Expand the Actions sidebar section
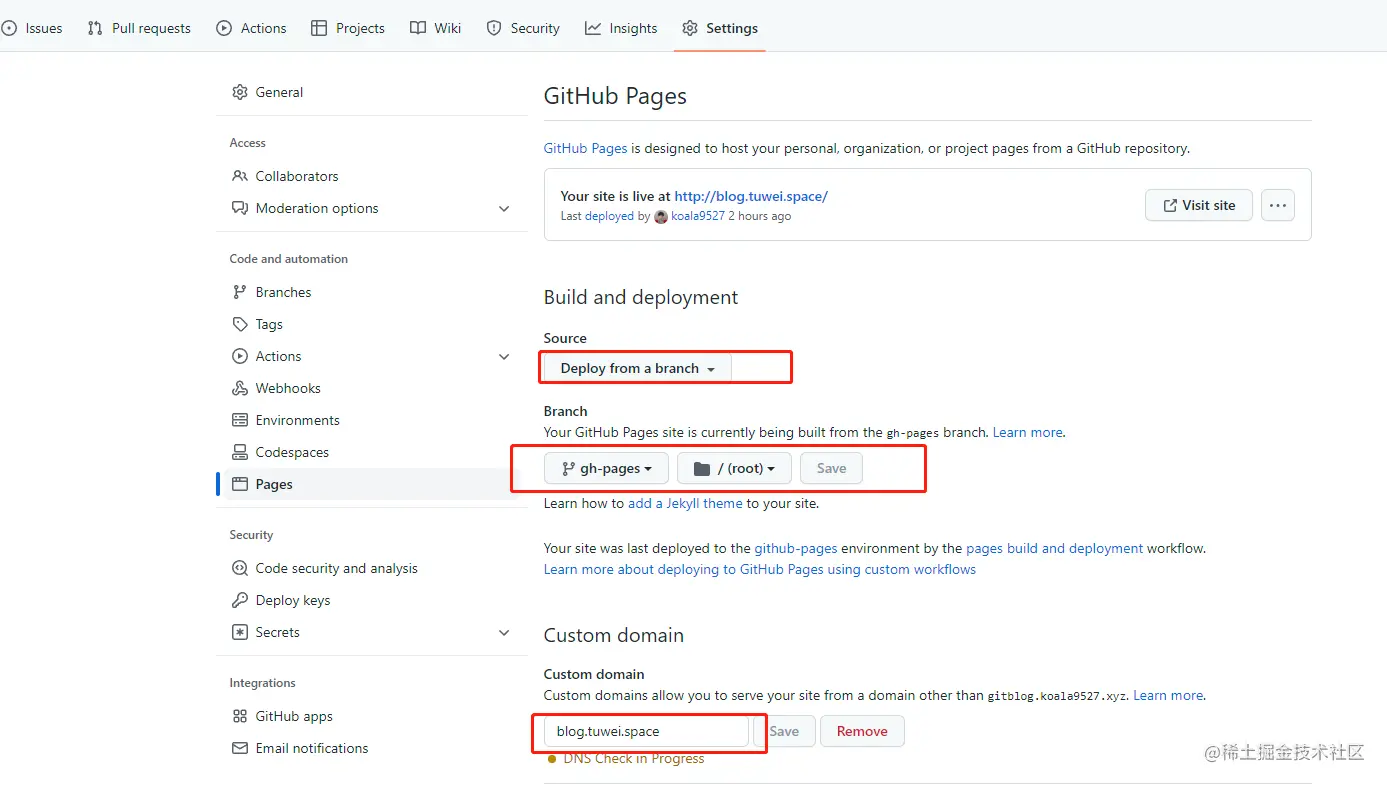 (504, 356)
